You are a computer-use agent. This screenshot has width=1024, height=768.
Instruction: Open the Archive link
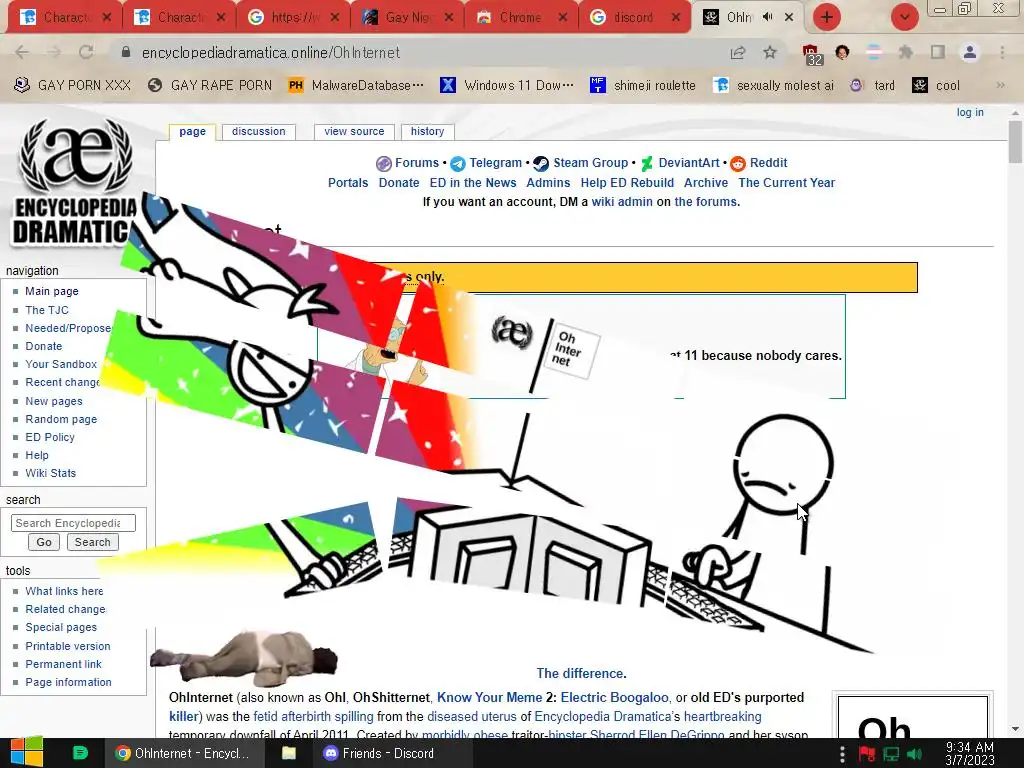[x=705, y=183]
